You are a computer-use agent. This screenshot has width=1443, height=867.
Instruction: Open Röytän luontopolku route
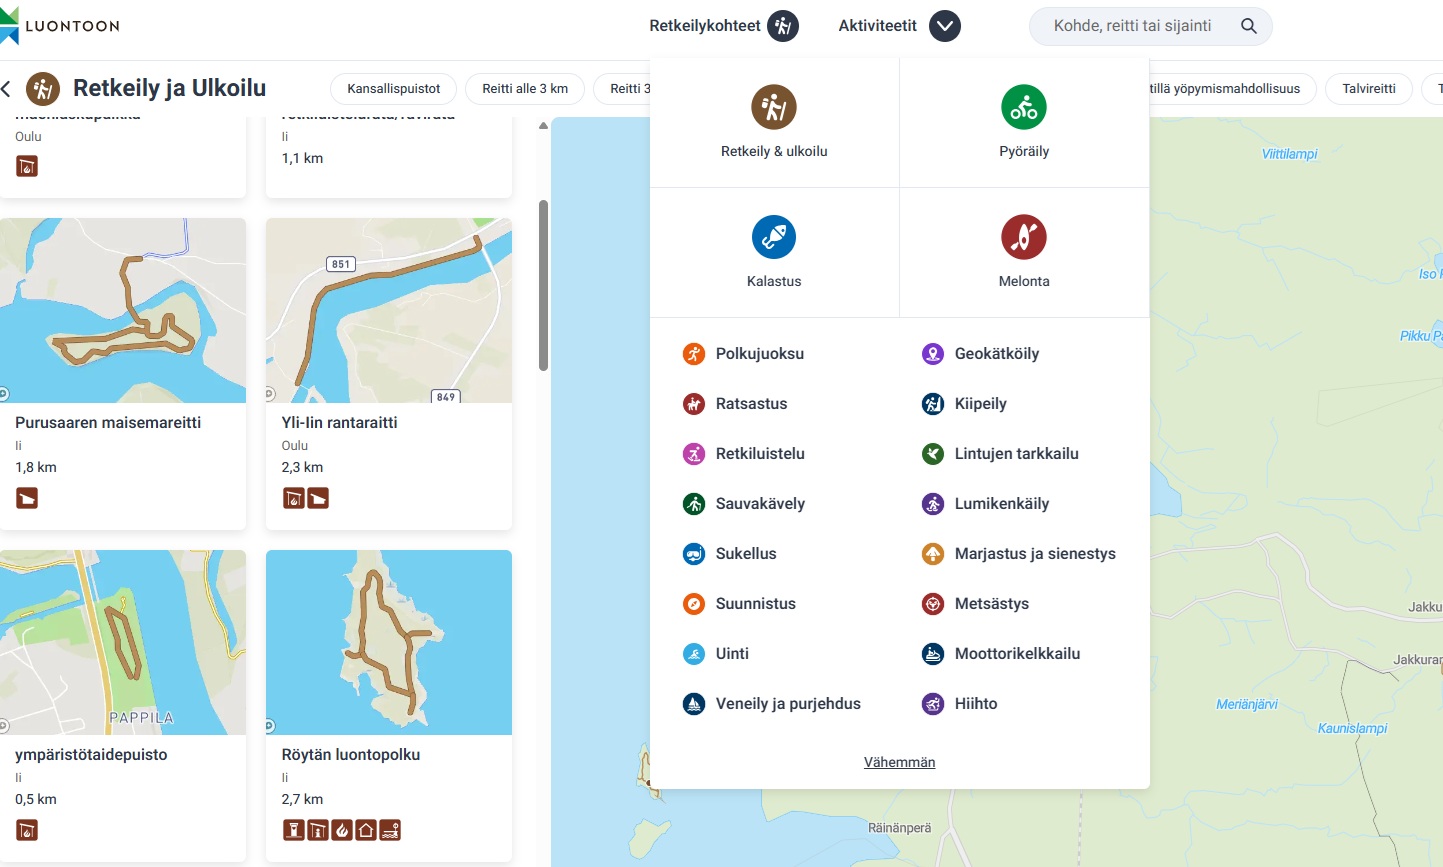(350, 755)
